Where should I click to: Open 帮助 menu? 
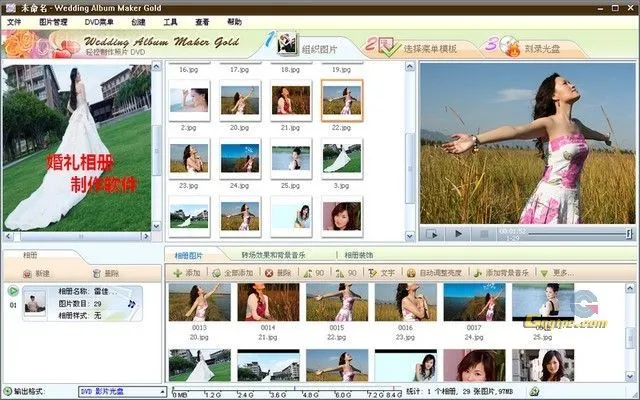coord(234,22)
